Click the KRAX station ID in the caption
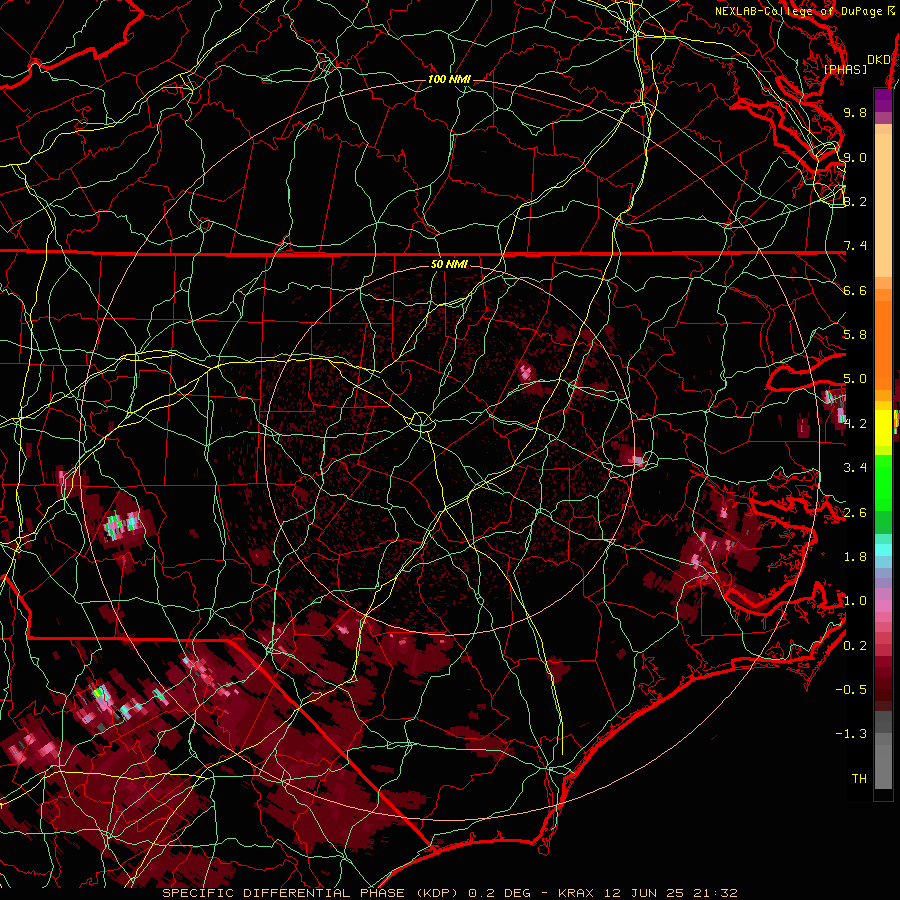 [577, 893]
